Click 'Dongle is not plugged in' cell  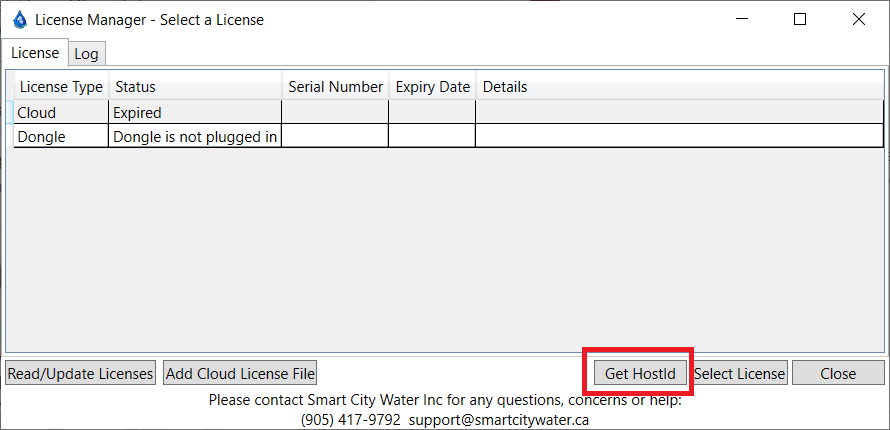[195, 136]
